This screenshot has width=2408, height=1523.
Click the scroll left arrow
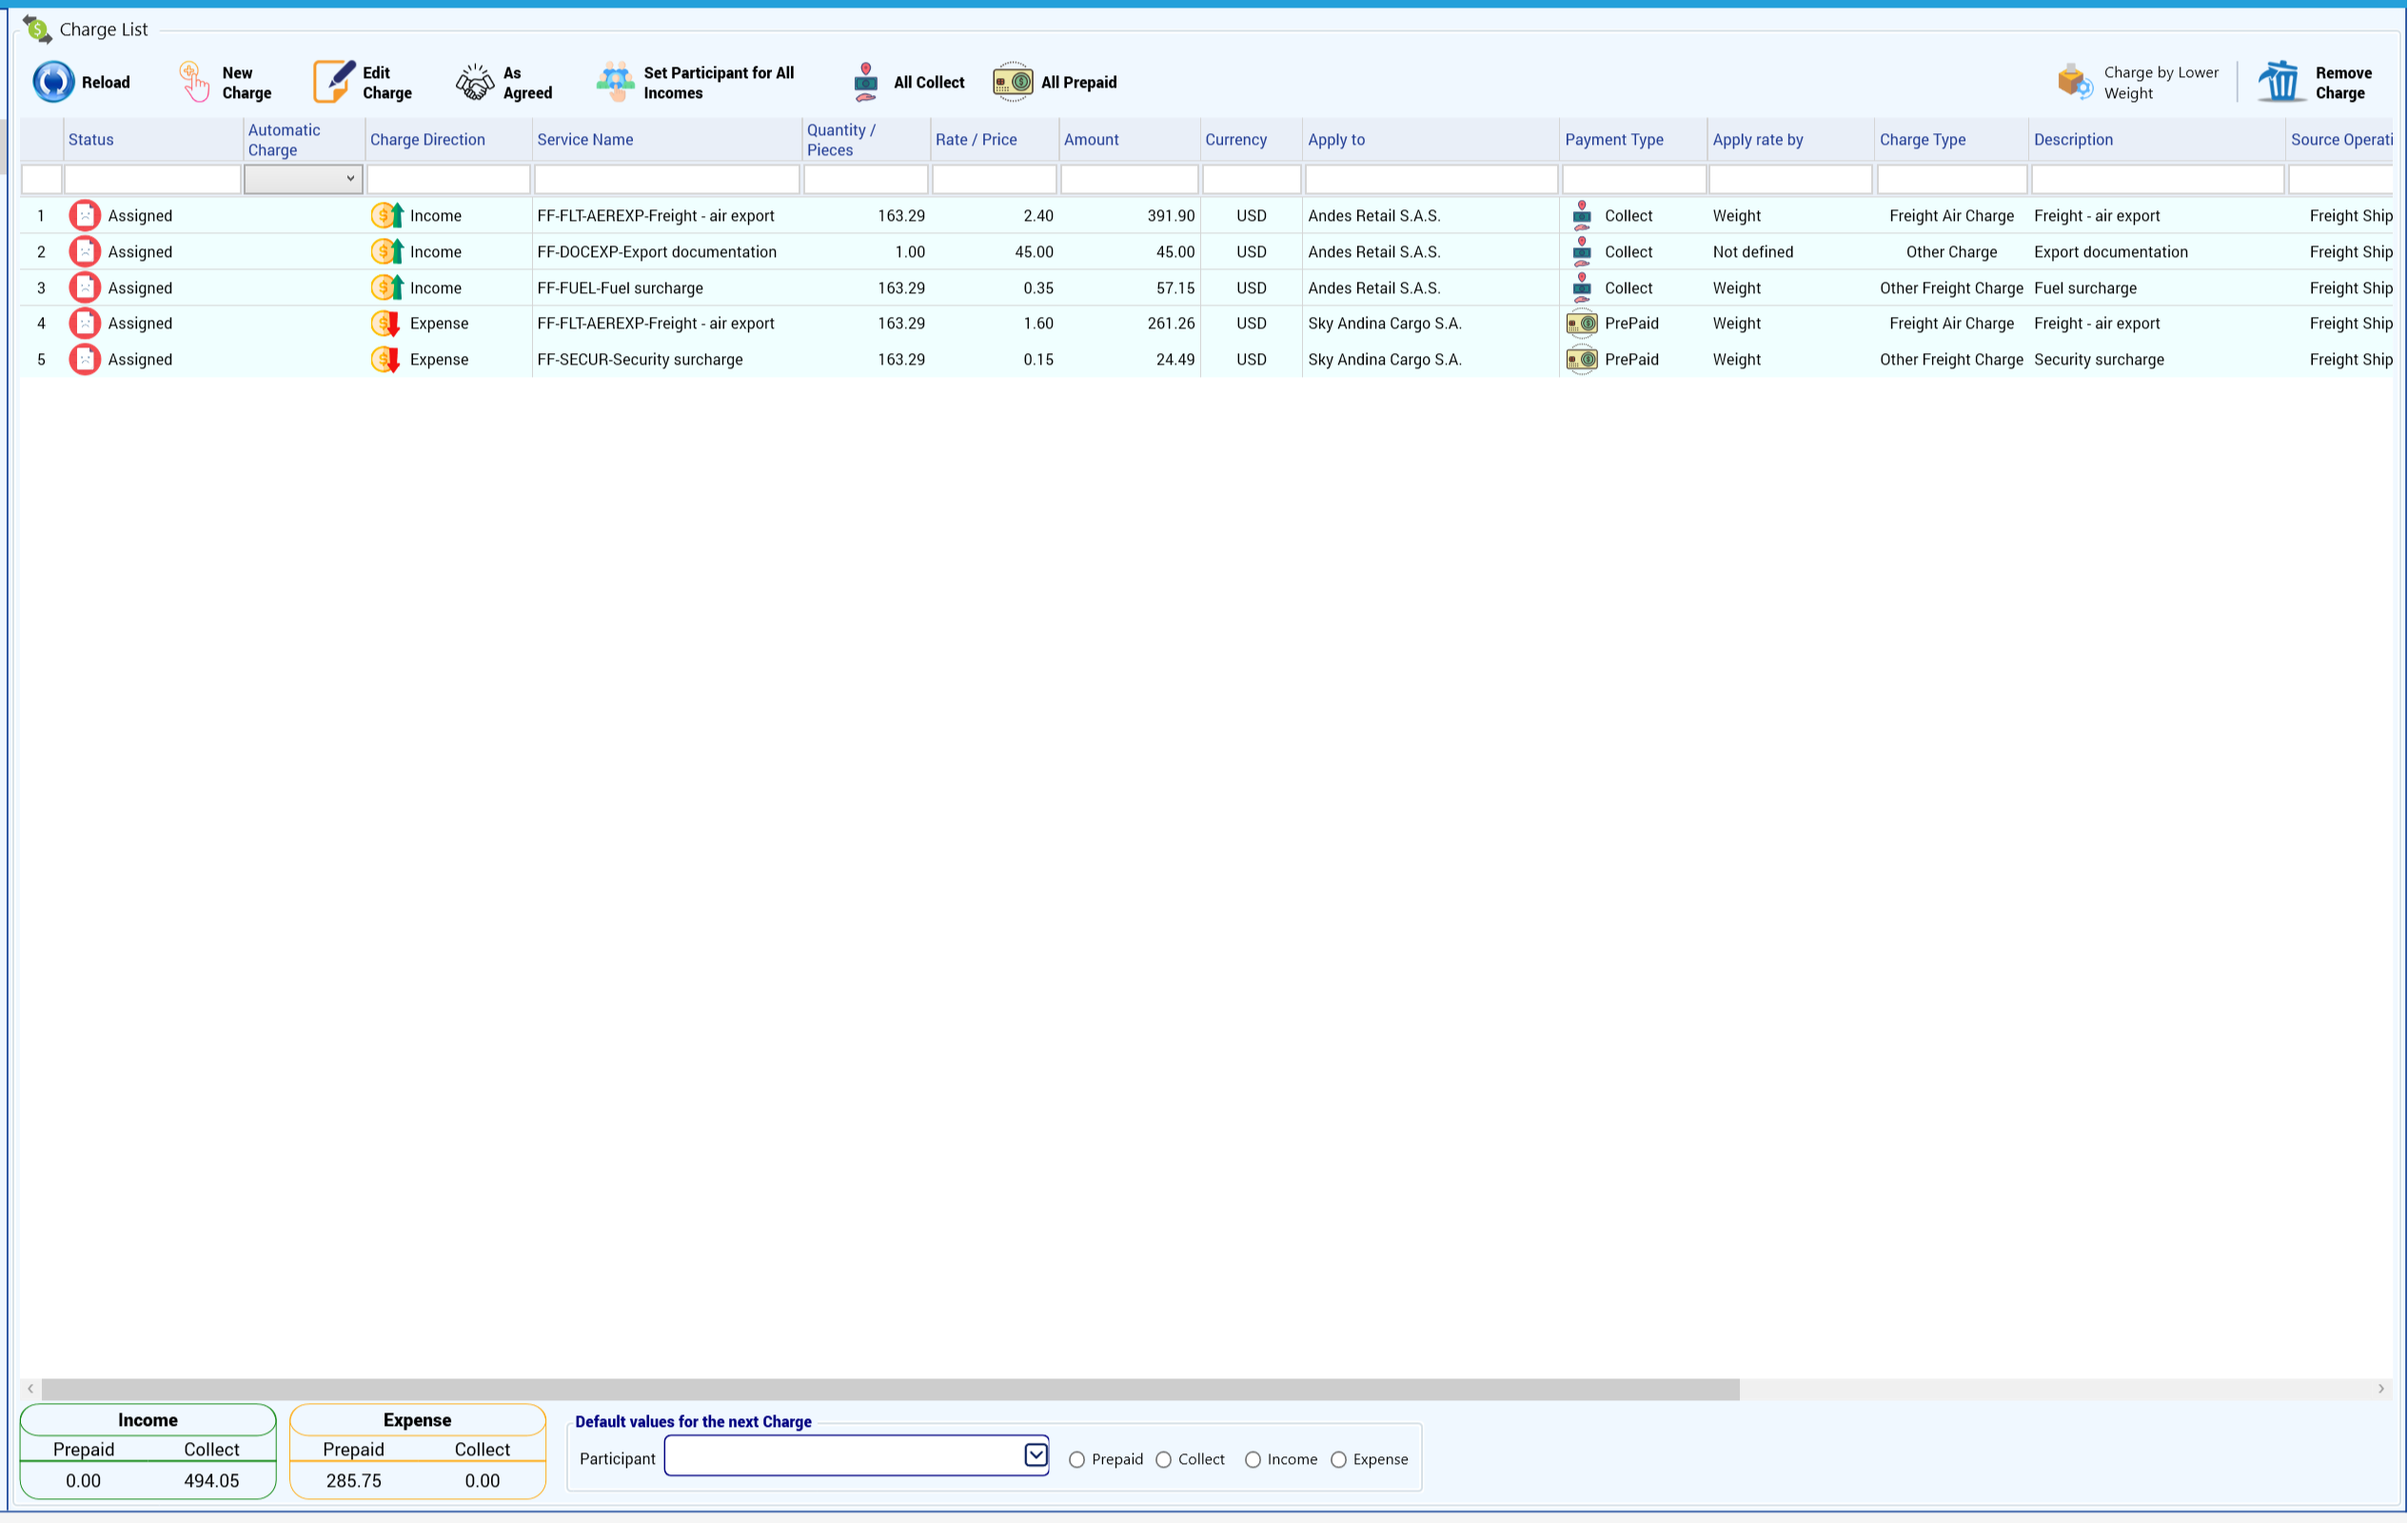[x=31, y=1389]
